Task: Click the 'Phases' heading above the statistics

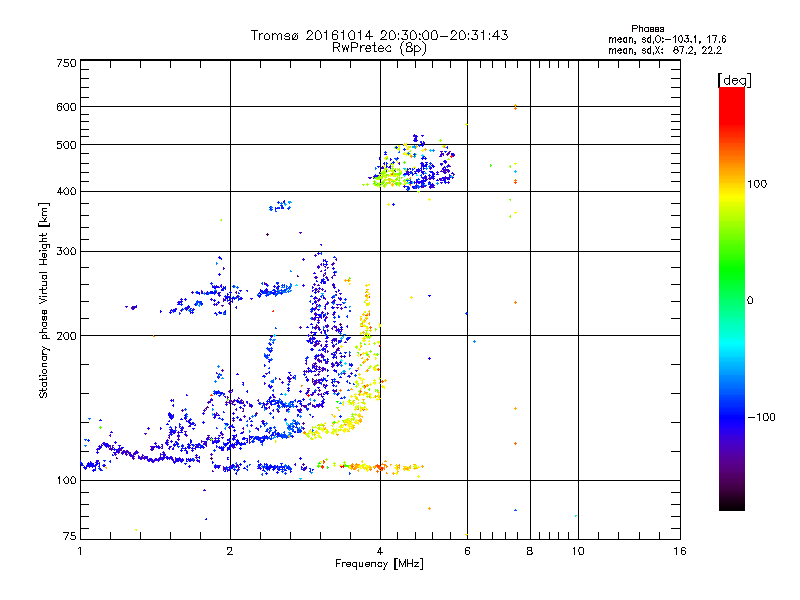Action: 647,29
